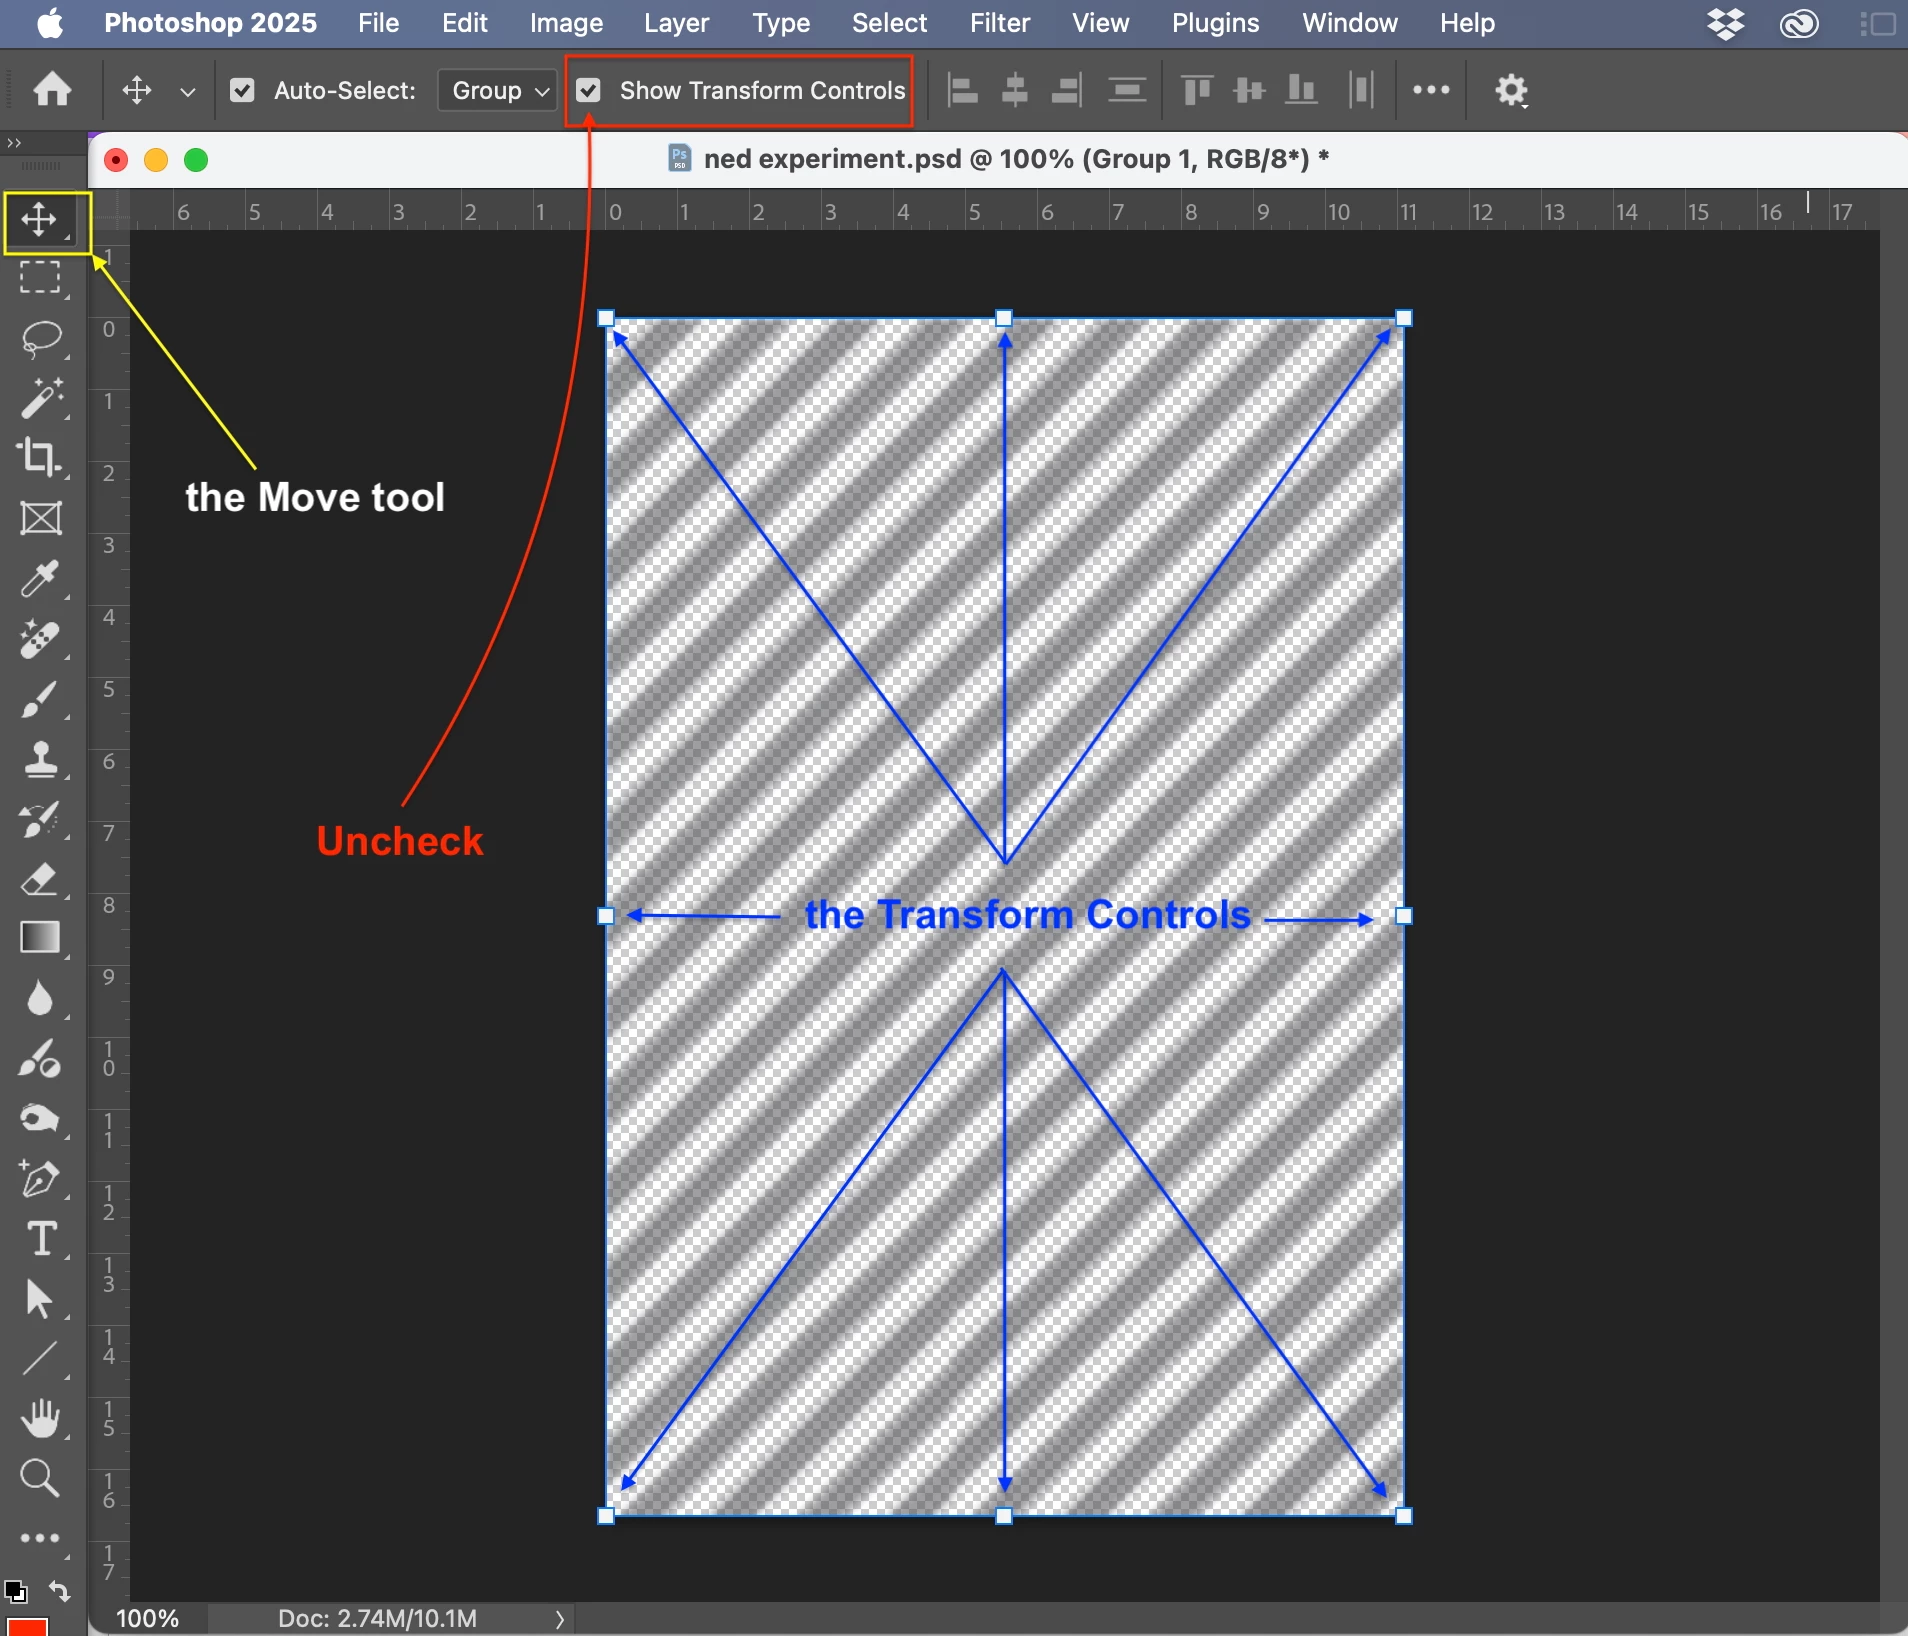1908x1636 pixels.
Task: Select the Gradient tool
Action: point(40,938)
